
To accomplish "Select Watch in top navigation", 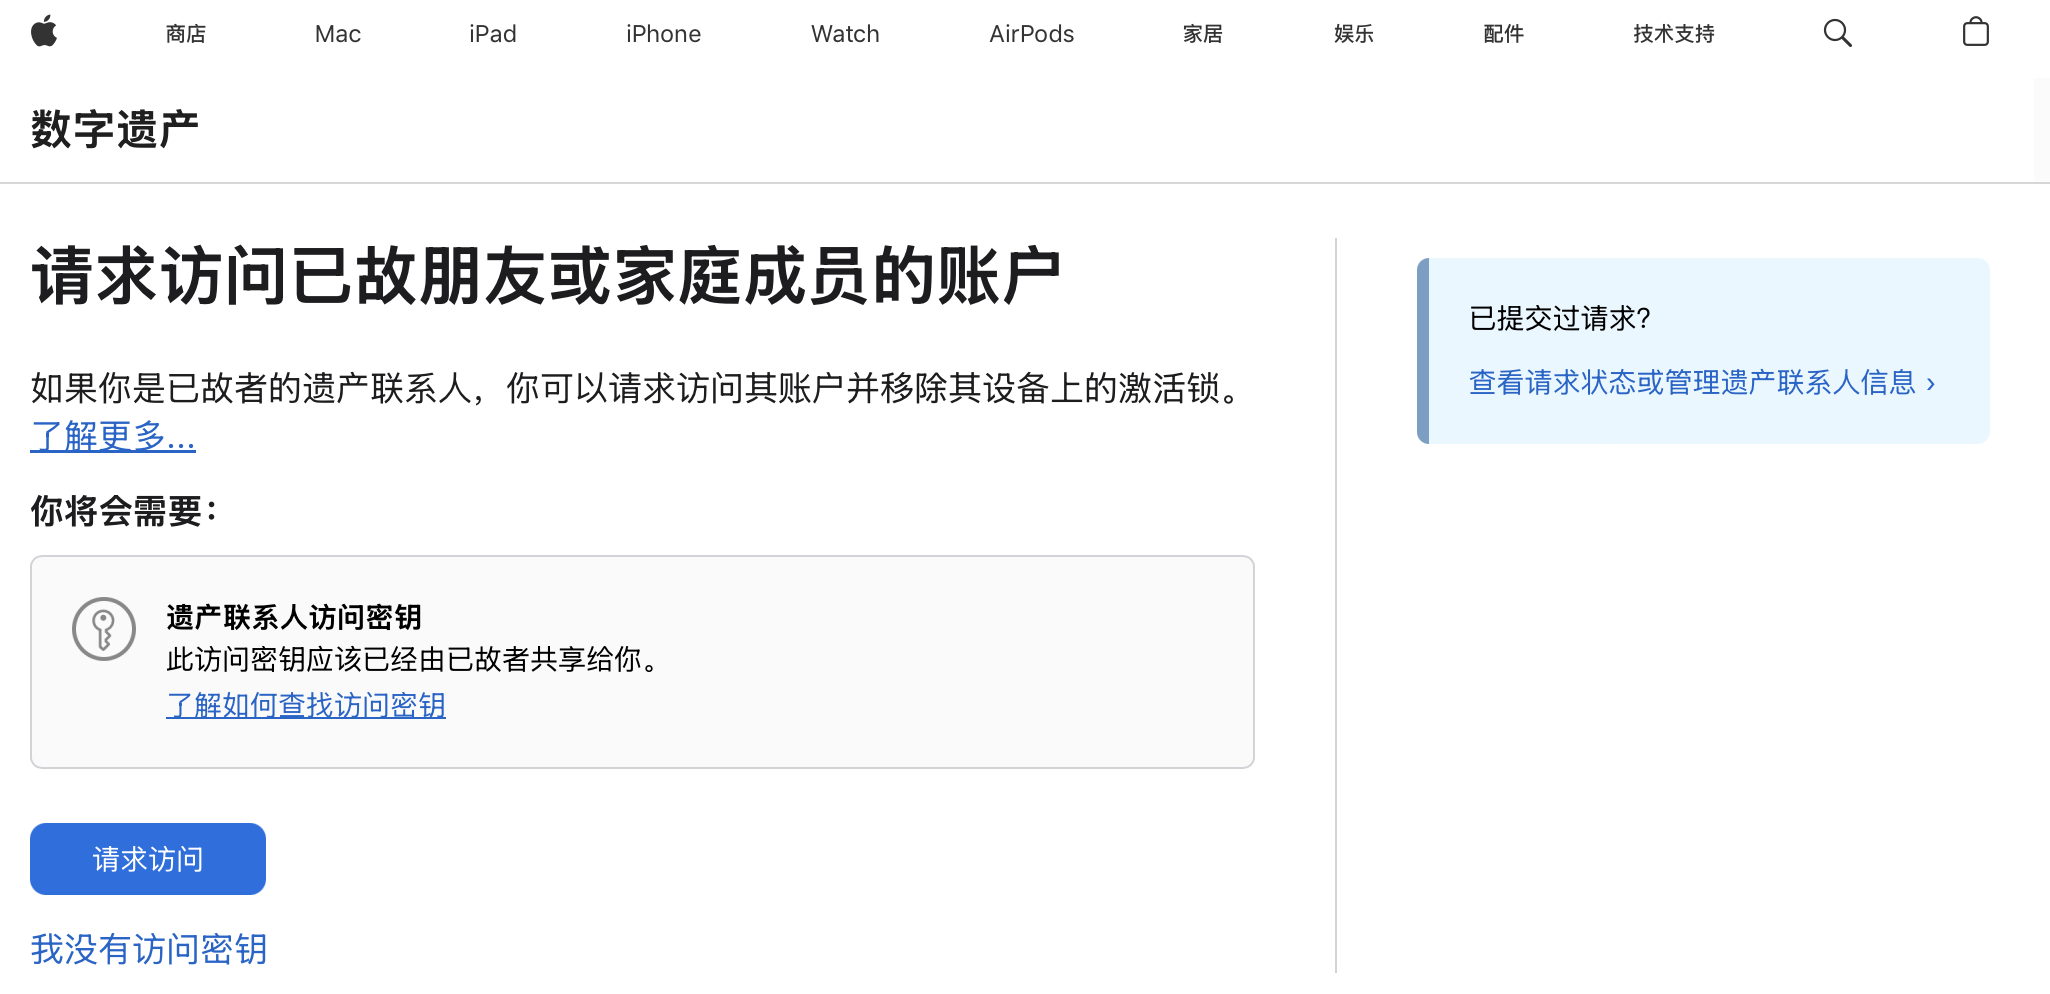I will coord(845,34).
